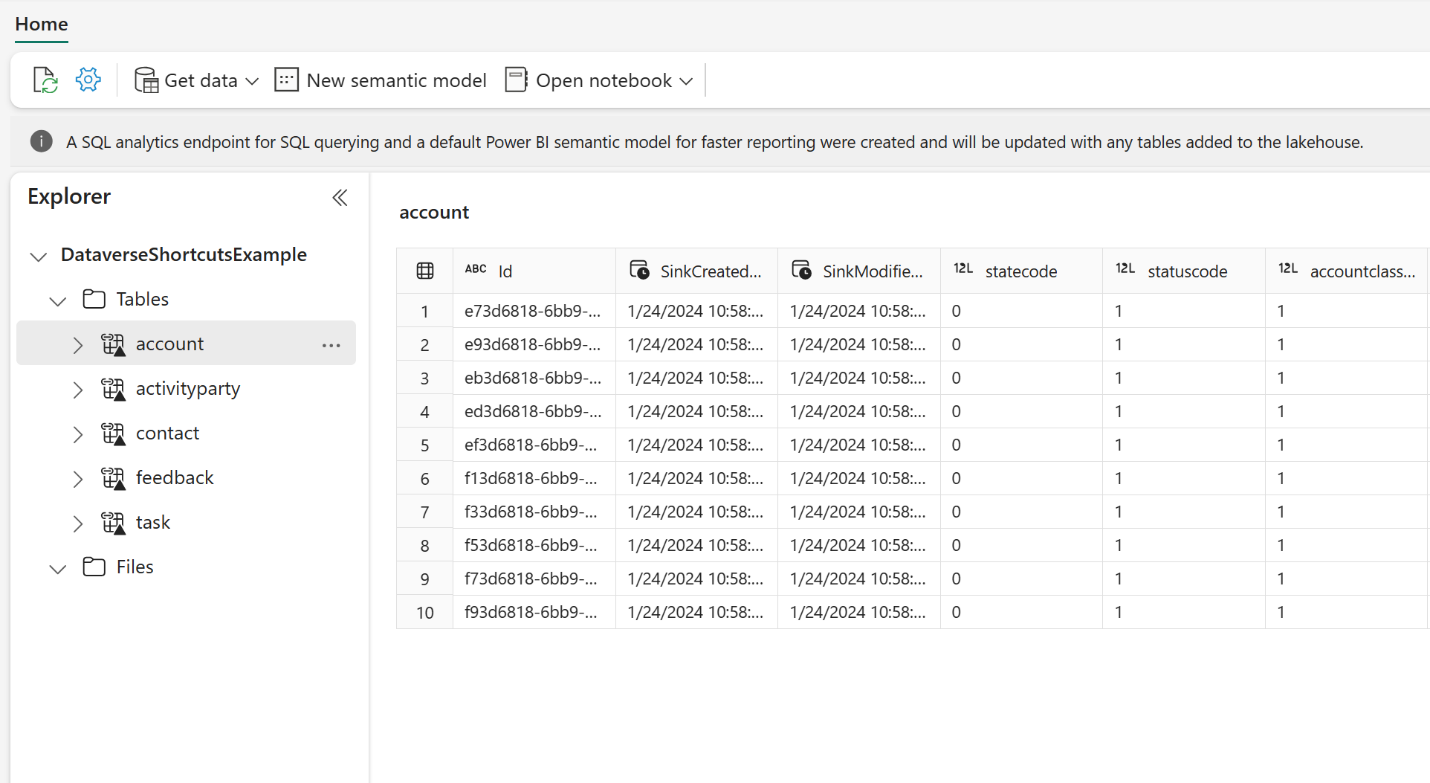This screenshot has width=1430, height=783.
Task: Click the Files folder icon
Action: tap(94, 567)
